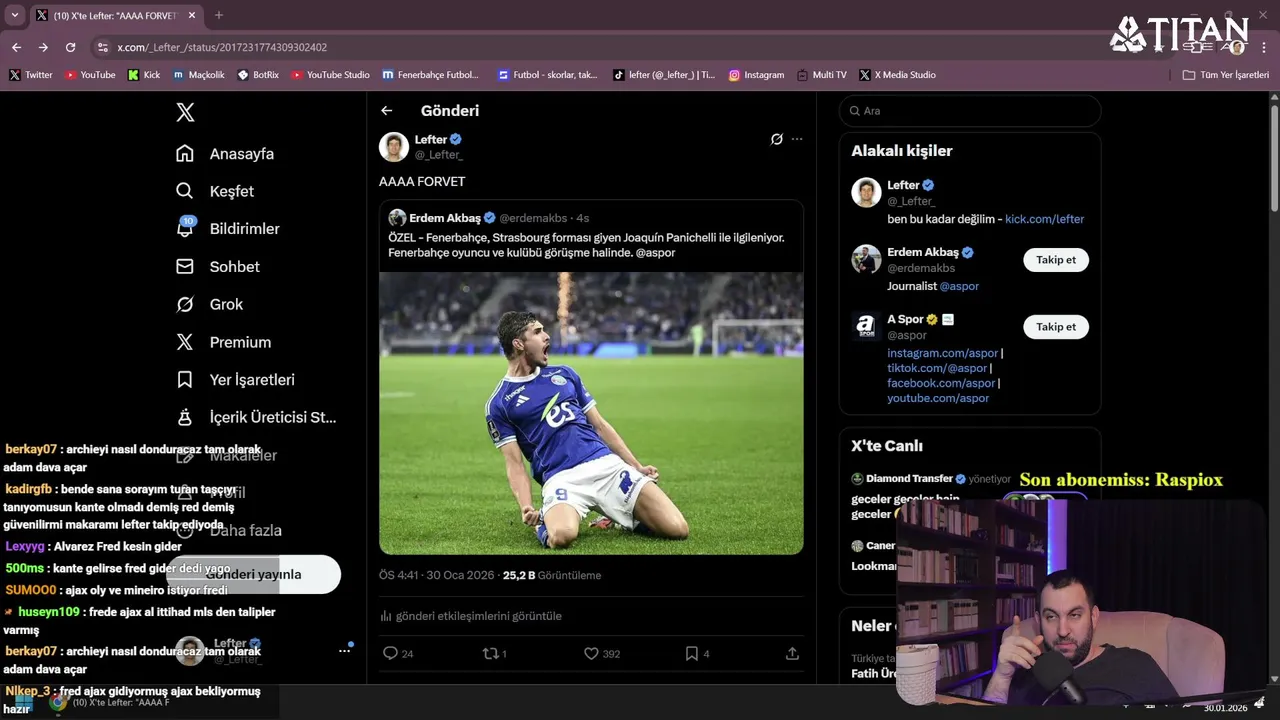Open Tüm Yer İşaretleri folder
Screen dimensions: 1280x720
tap(1226, 75)
